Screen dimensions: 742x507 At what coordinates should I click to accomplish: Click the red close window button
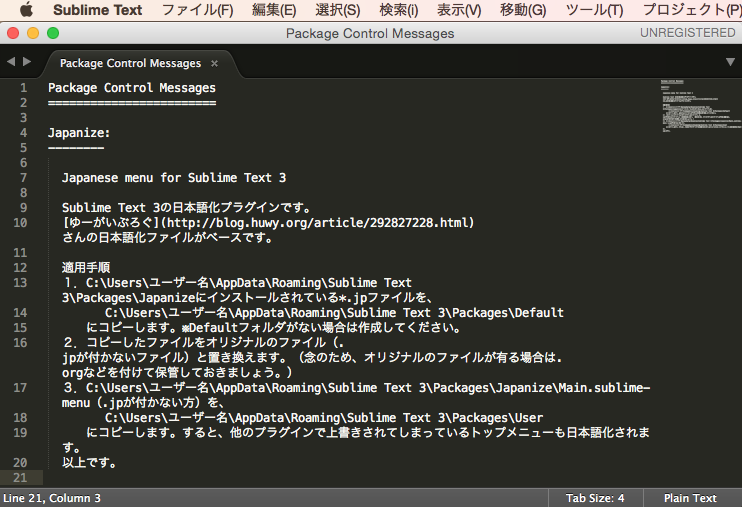[x=13, y=33]
